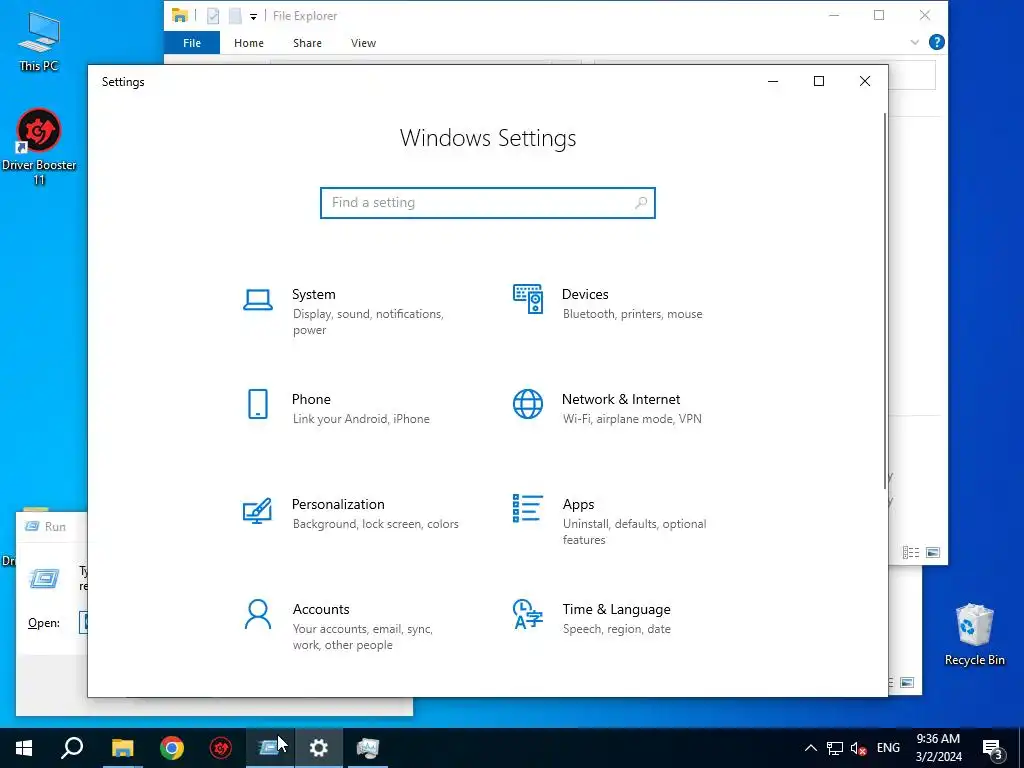Click the search magnifier in Find a setting
This screenshot has height=768, width=1024.
point(641,202)
